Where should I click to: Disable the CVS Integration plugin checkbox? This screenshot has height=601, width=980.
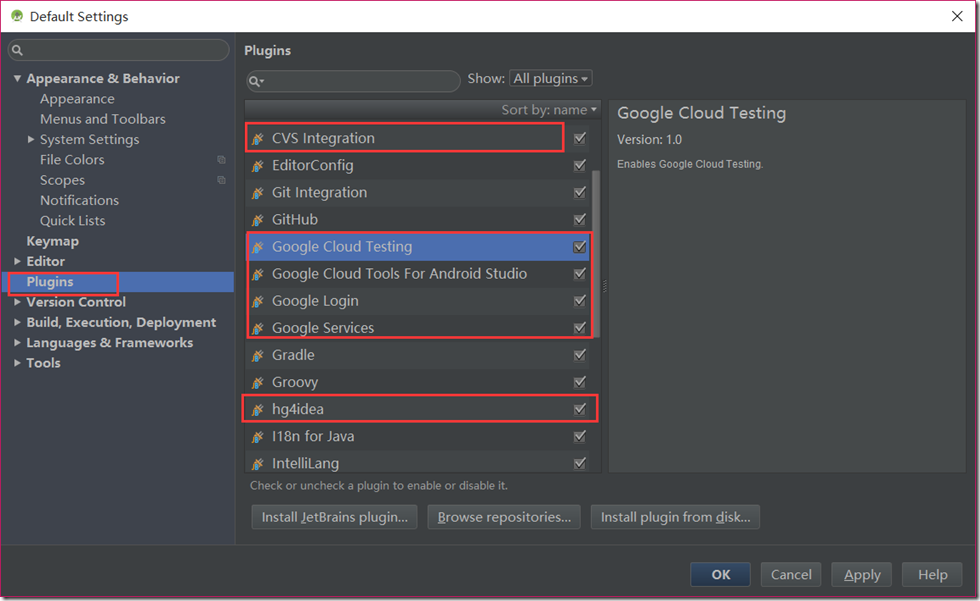point(580,138)
